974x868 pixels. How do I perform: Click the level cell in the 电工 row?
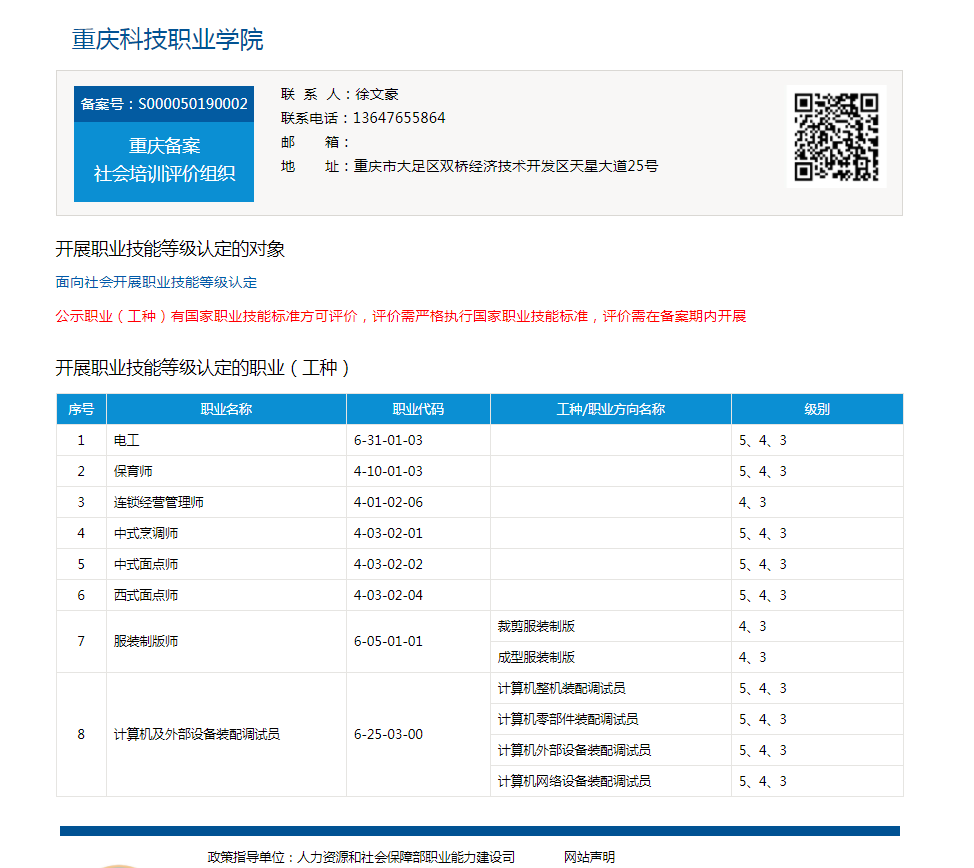pos(817,441)
